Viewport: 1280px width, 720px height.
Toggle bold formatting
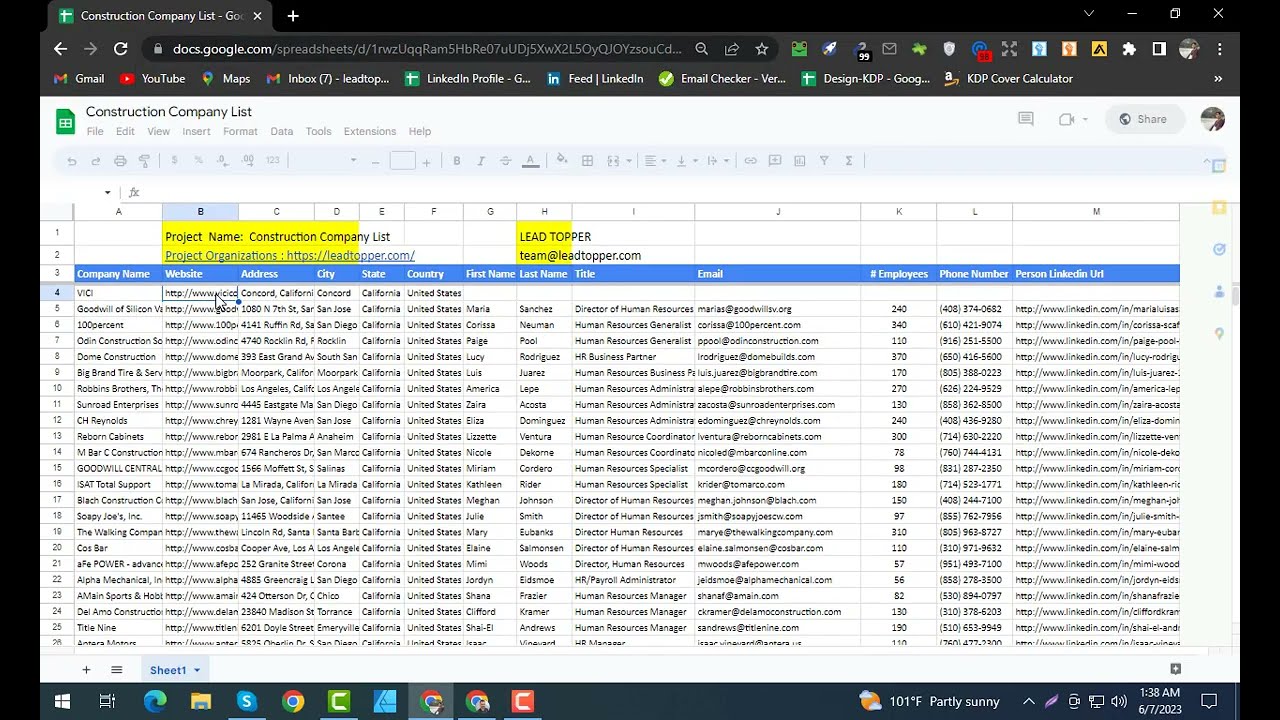(457, 161)
